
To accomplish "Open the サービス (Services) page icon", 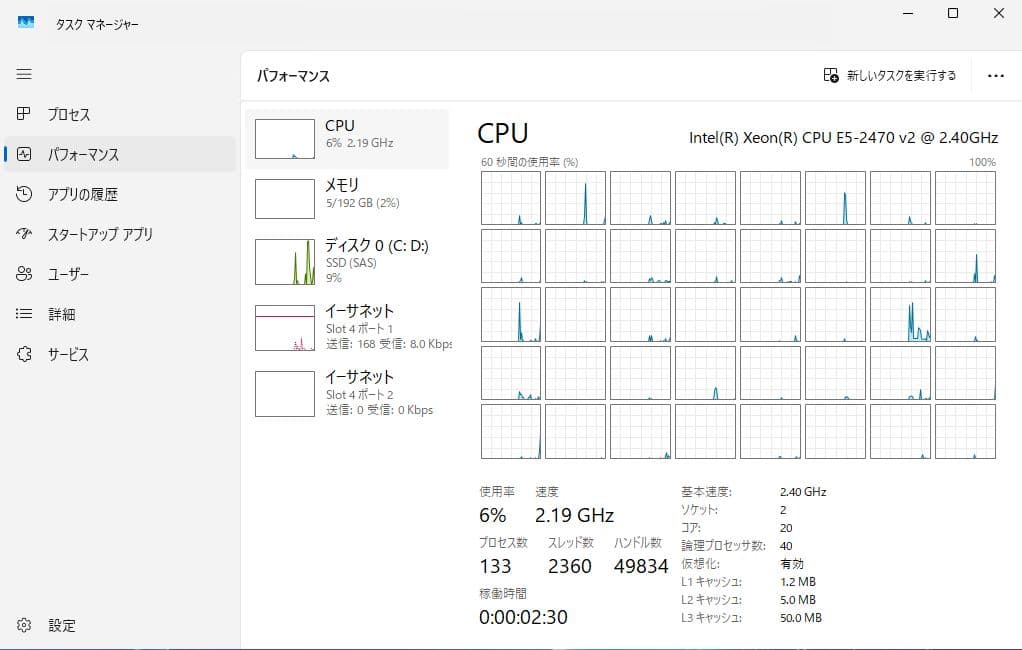I will 24,353.
